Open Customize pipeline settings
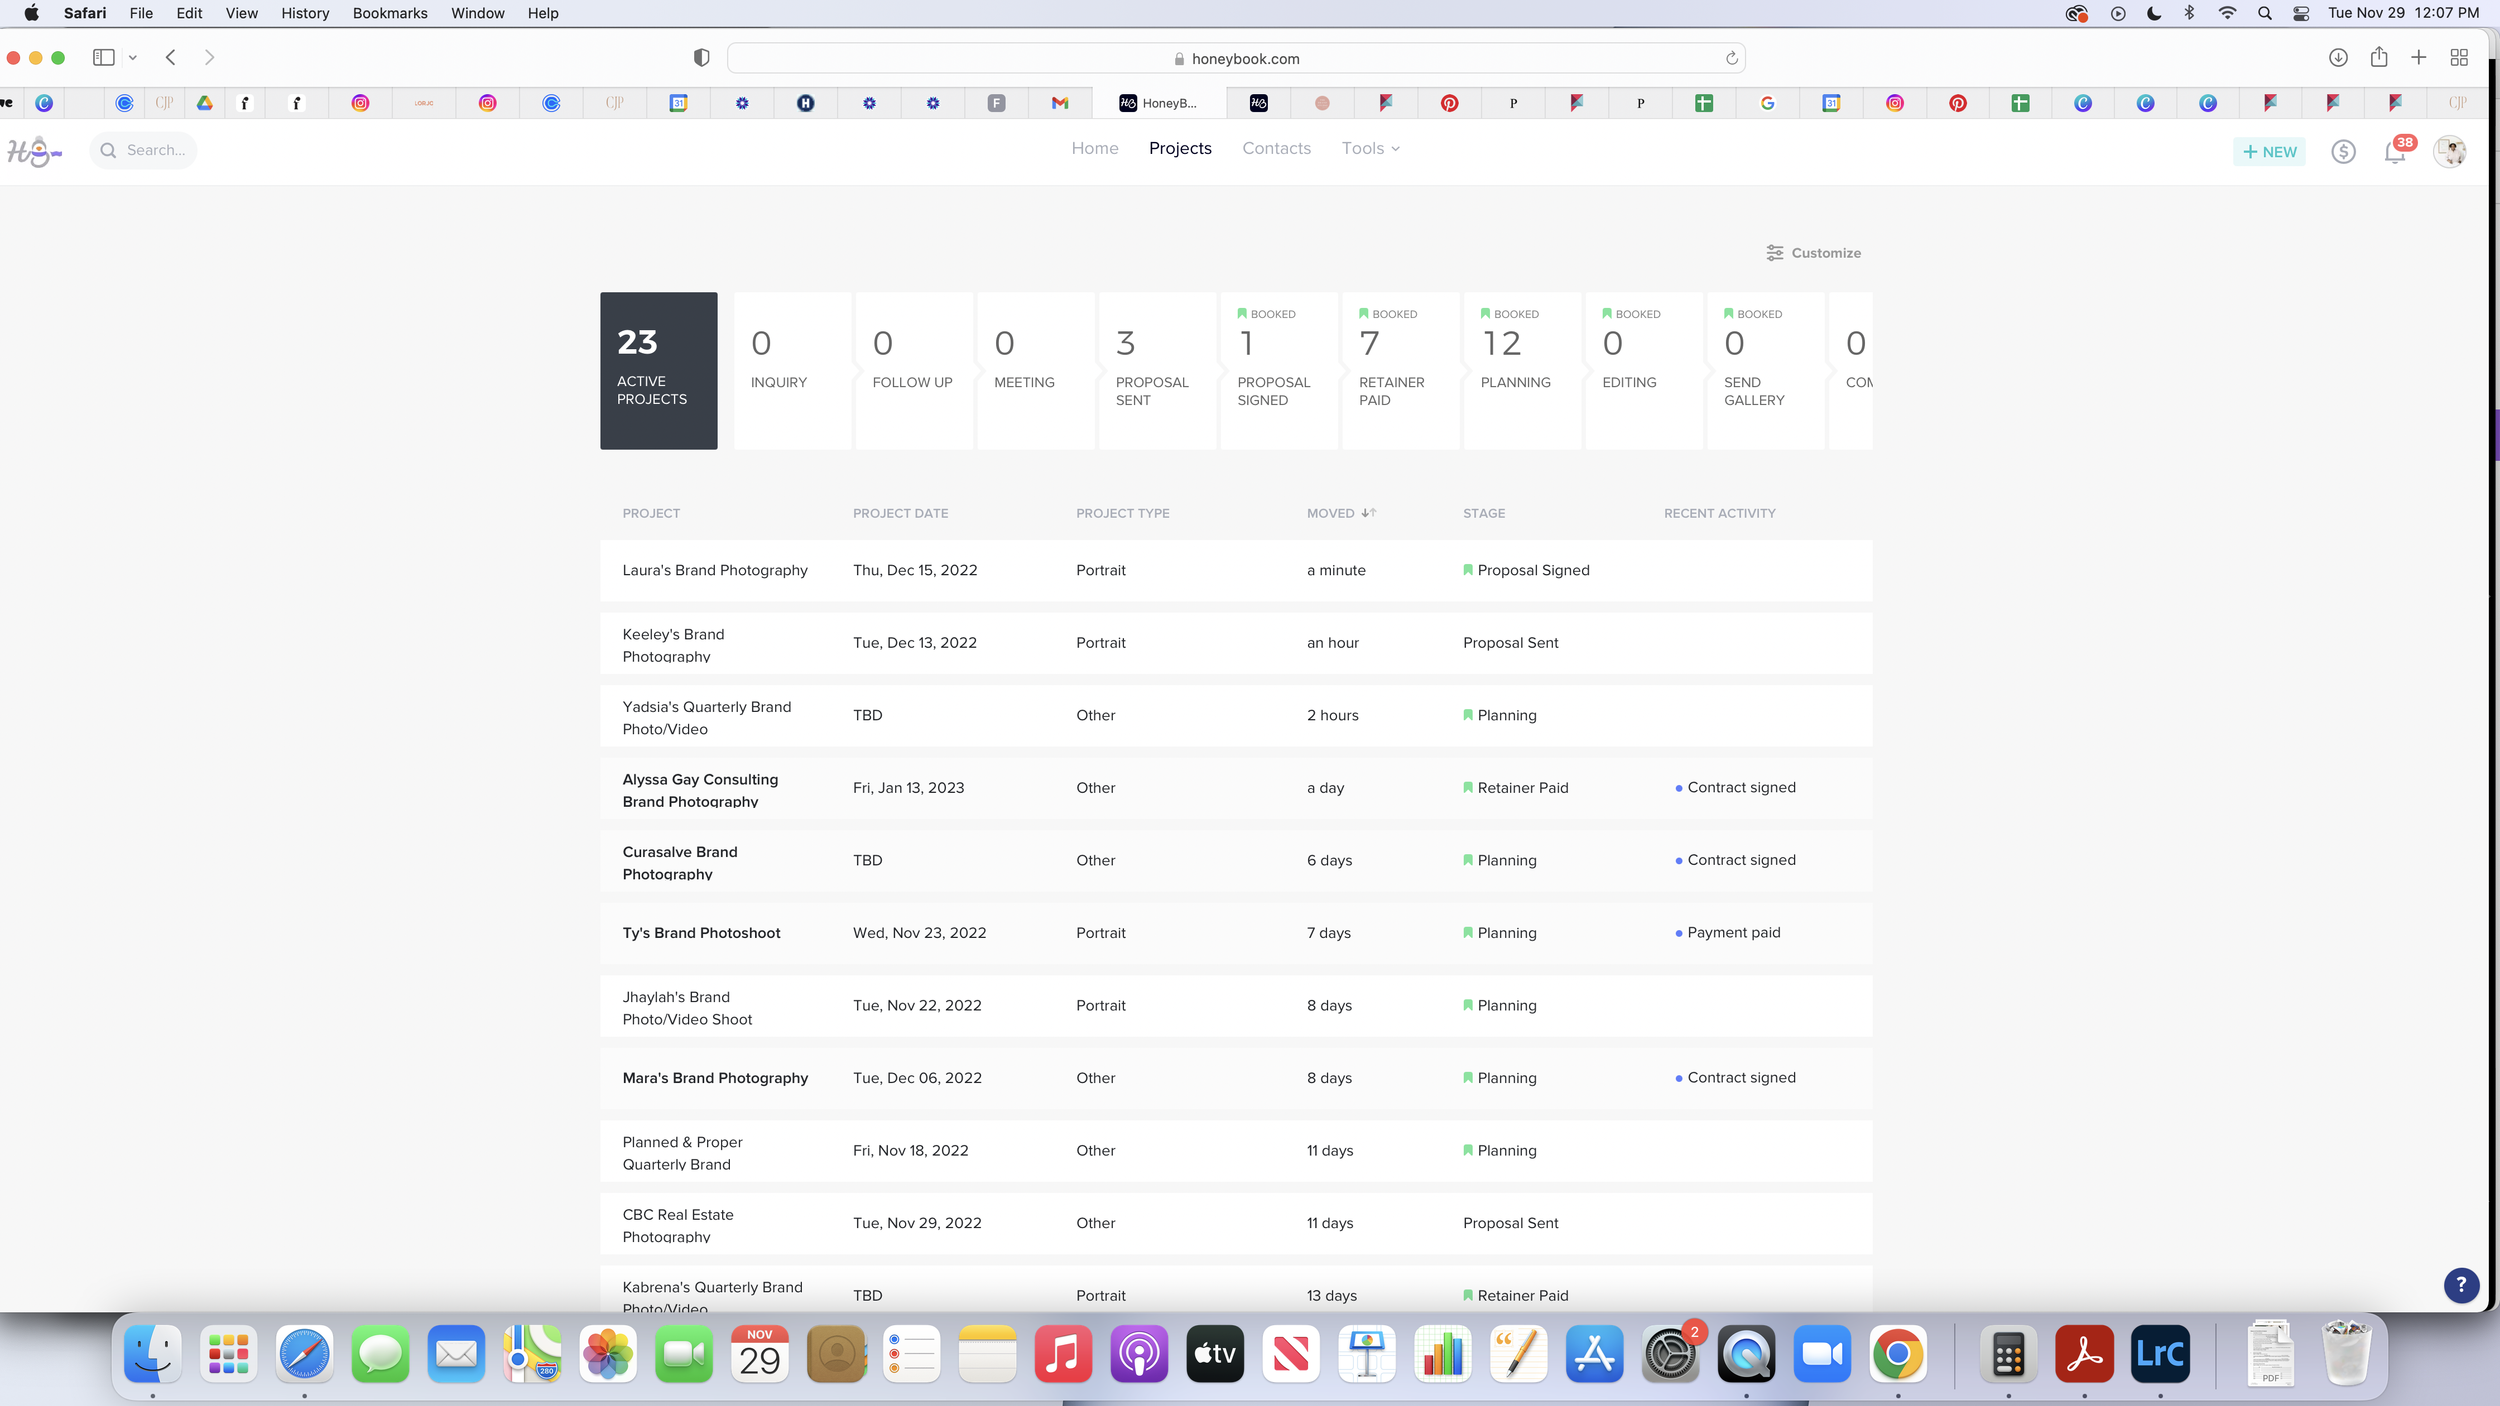The height and width of the screenshot is (1406, 2500). tap(1813, 253)
